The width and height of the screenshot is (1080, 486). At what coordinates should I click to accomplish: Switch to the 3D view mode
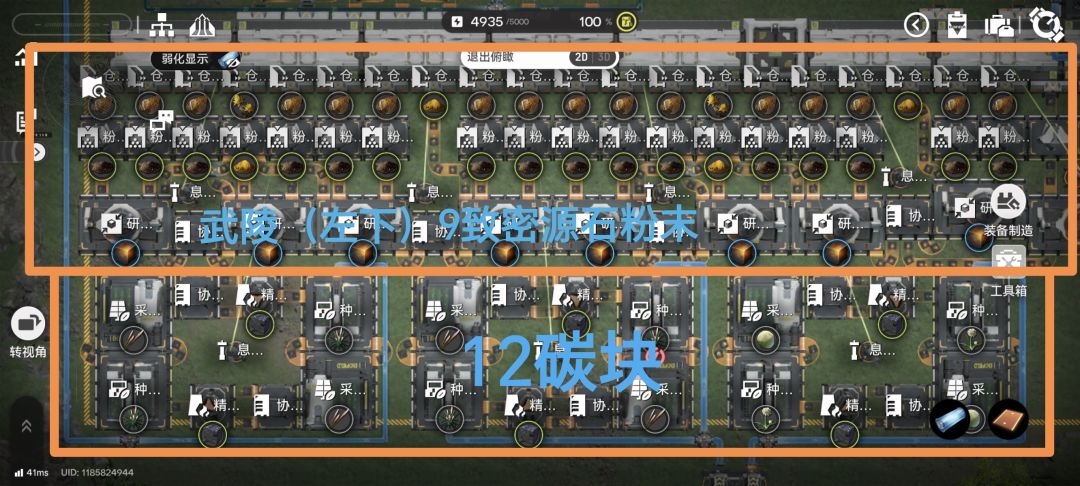pos(603,58)
